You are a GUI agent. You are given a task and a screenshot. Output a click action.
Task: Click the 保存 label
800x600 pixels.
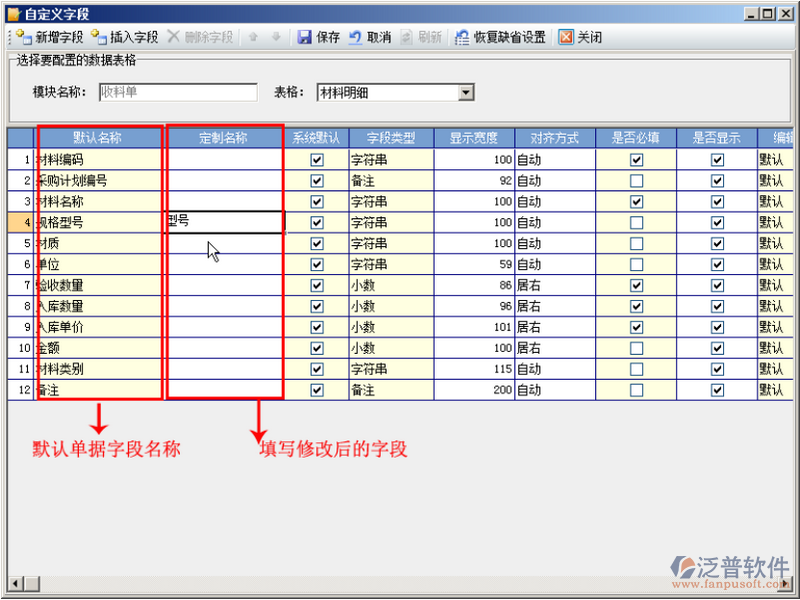(x=328, y=37)
